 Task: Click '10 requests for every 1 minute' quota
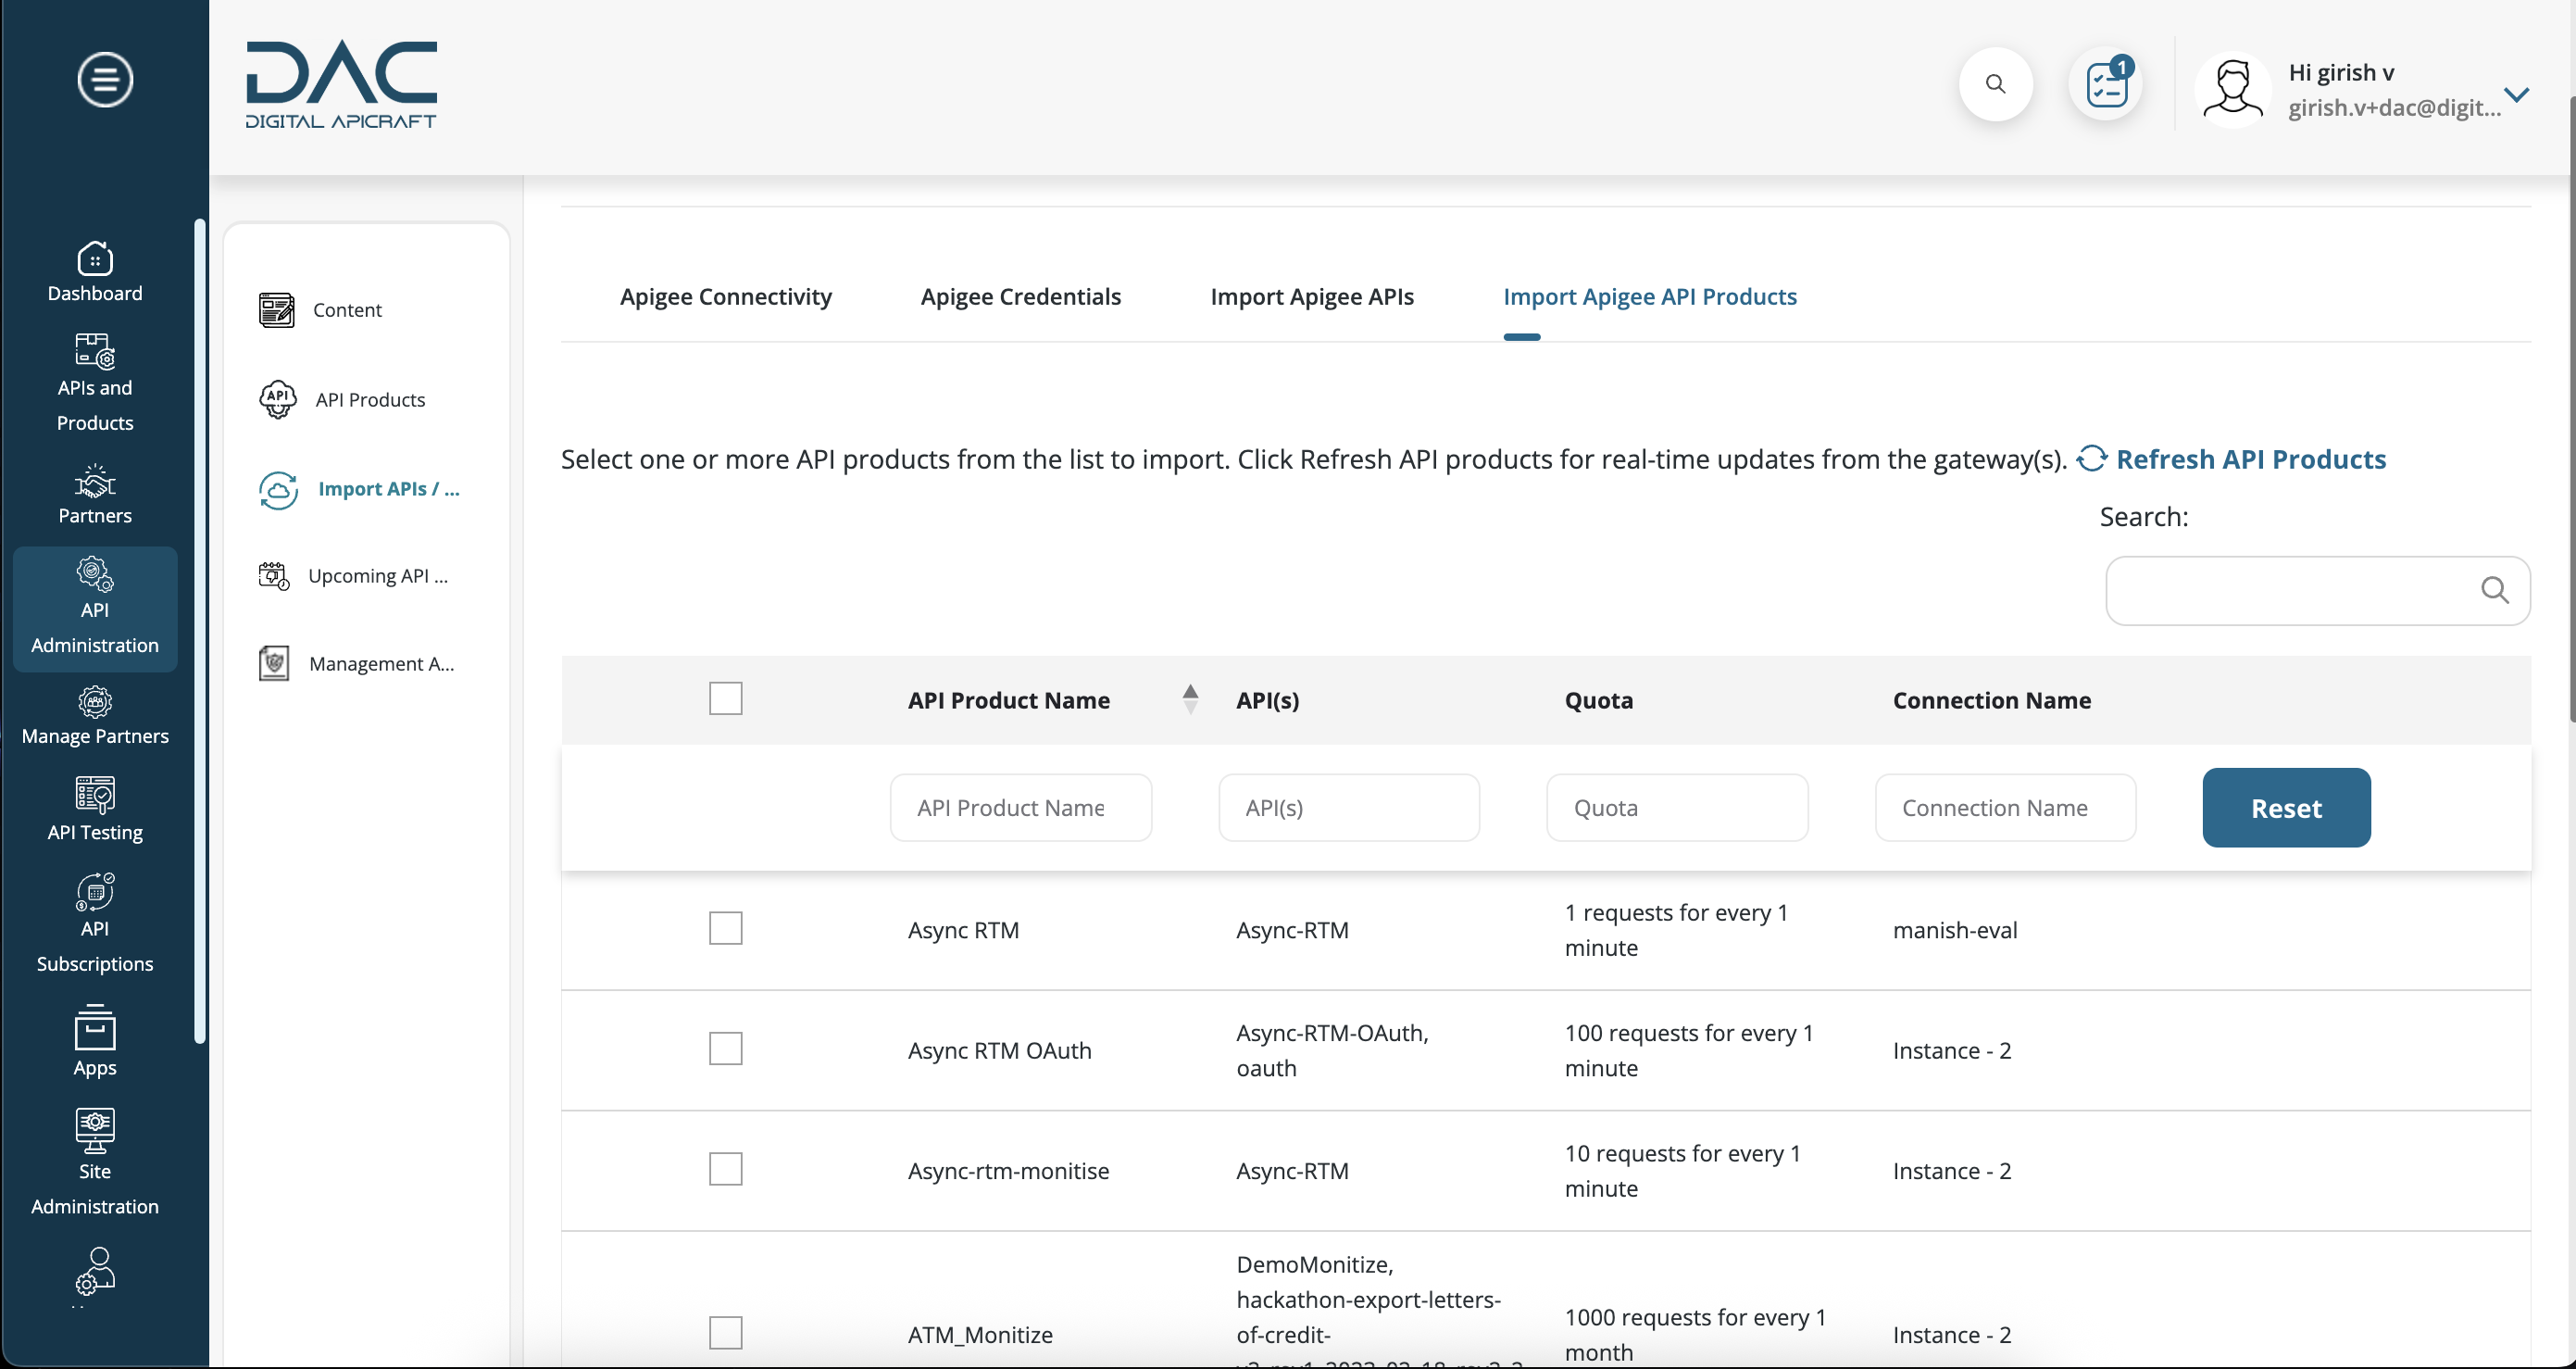[1682, 1170]
